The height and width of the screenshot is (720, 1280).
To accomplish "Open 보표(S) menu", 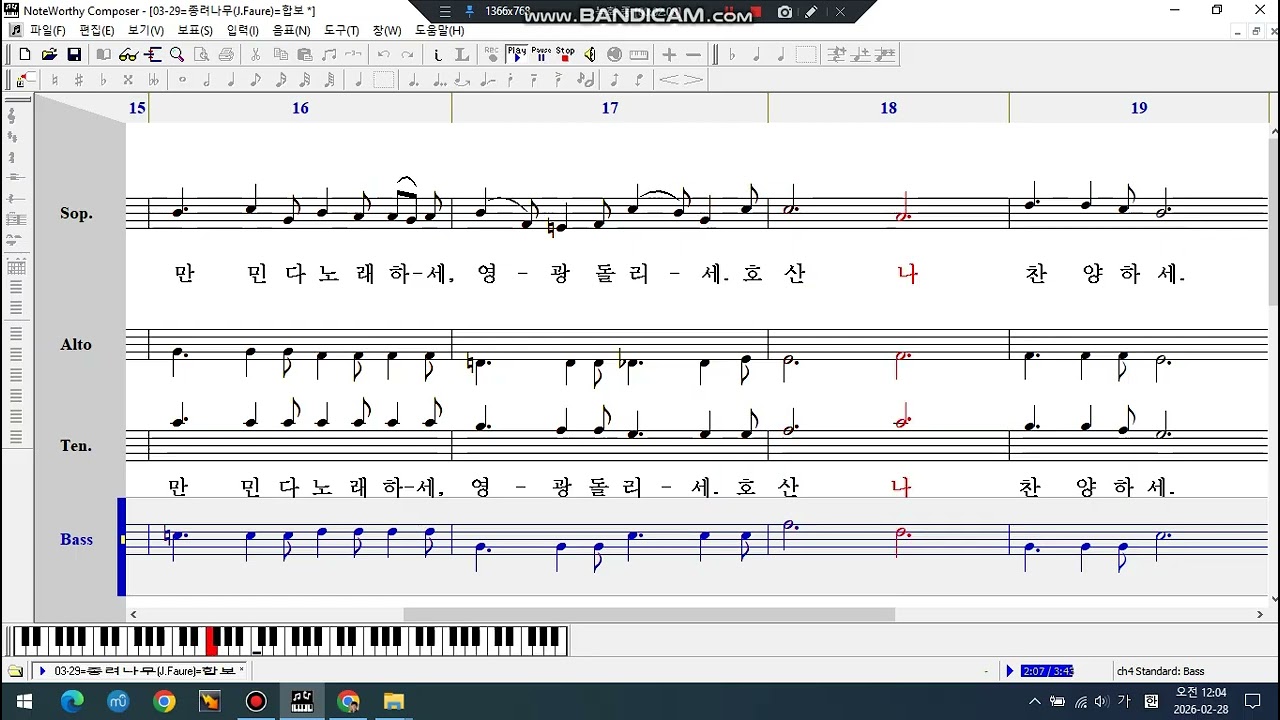I will [194, 31].
